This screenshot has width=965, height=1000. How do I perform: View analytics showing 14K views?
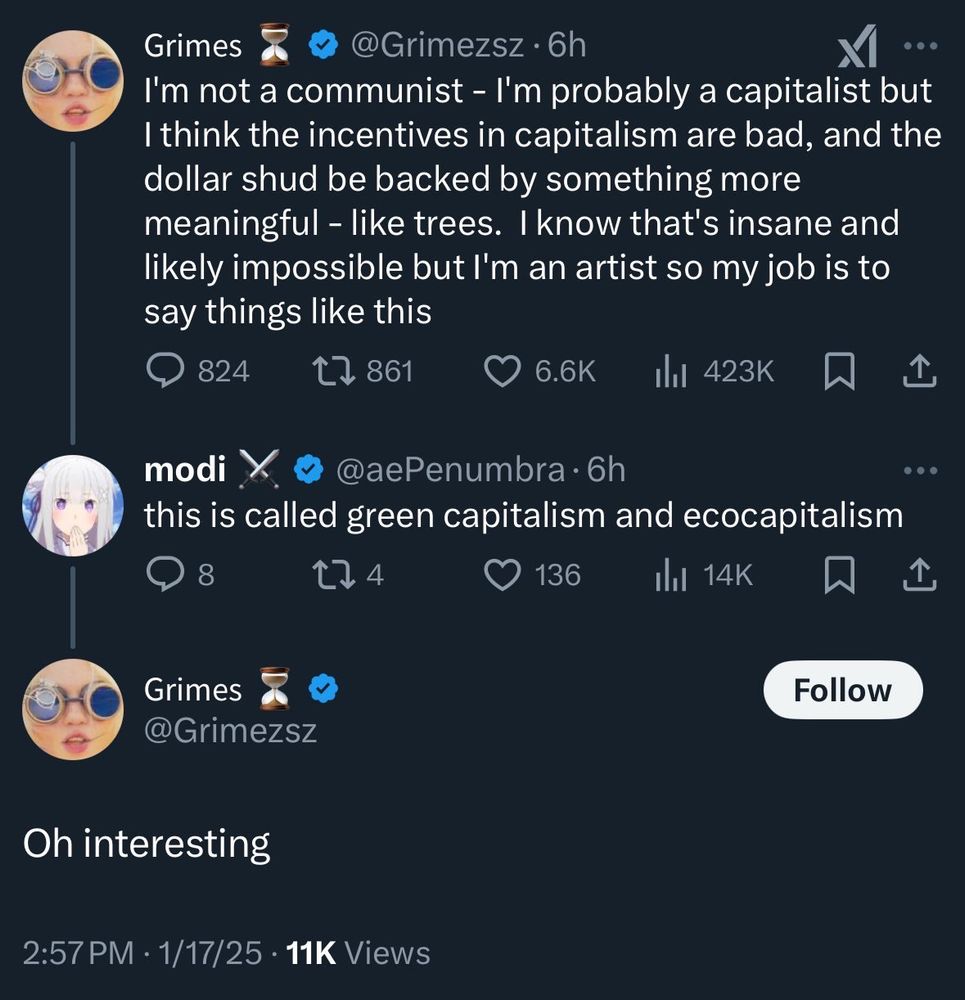[668, 575]
